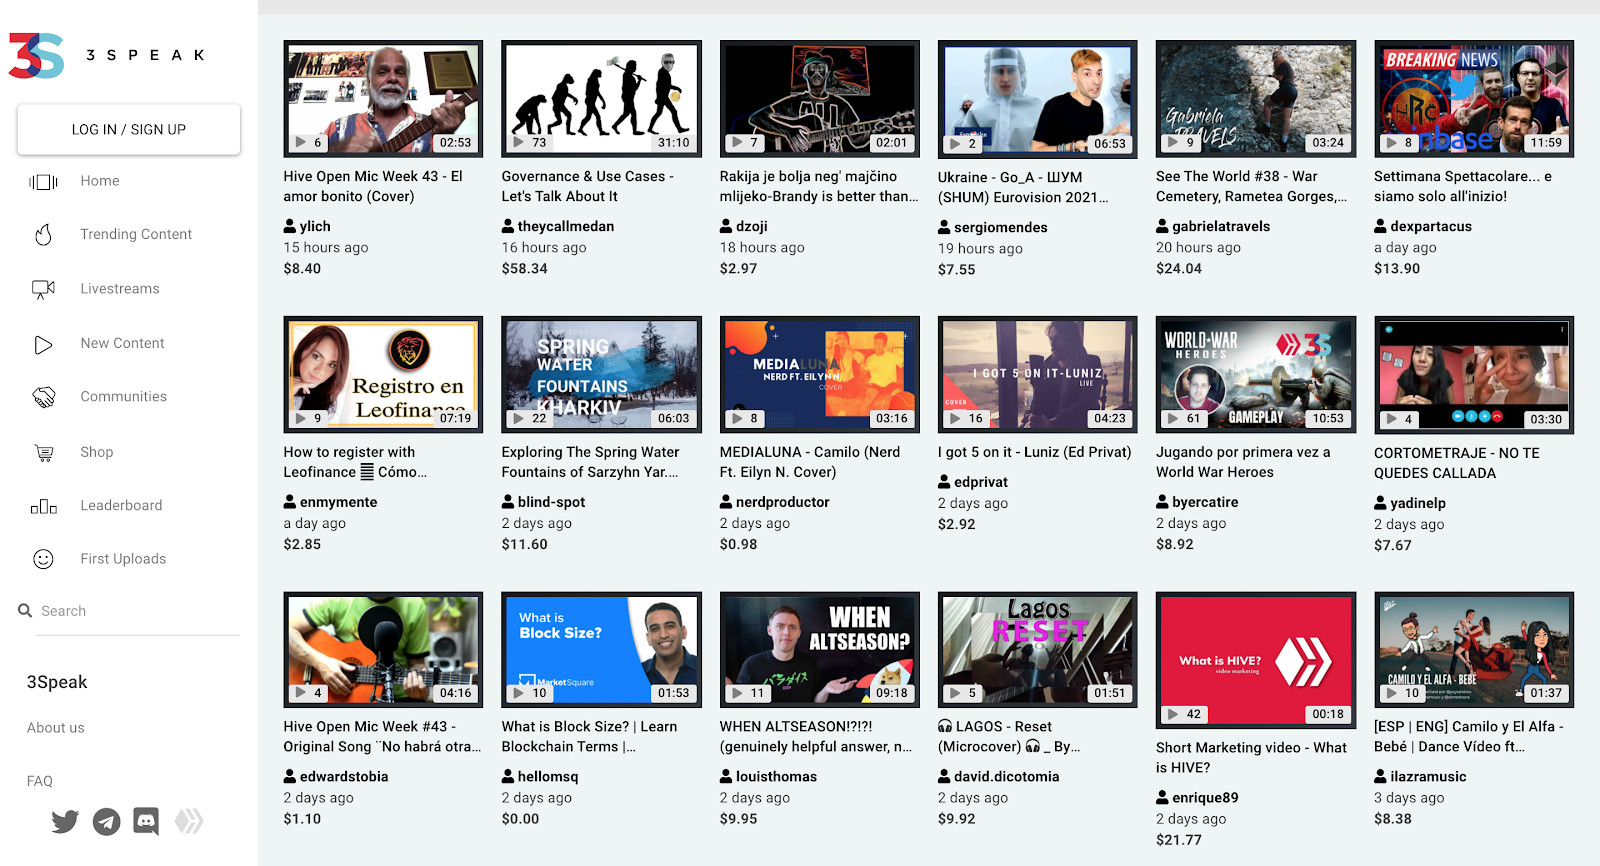Visit enmymente channel
1600x866 pixels.
339,502
